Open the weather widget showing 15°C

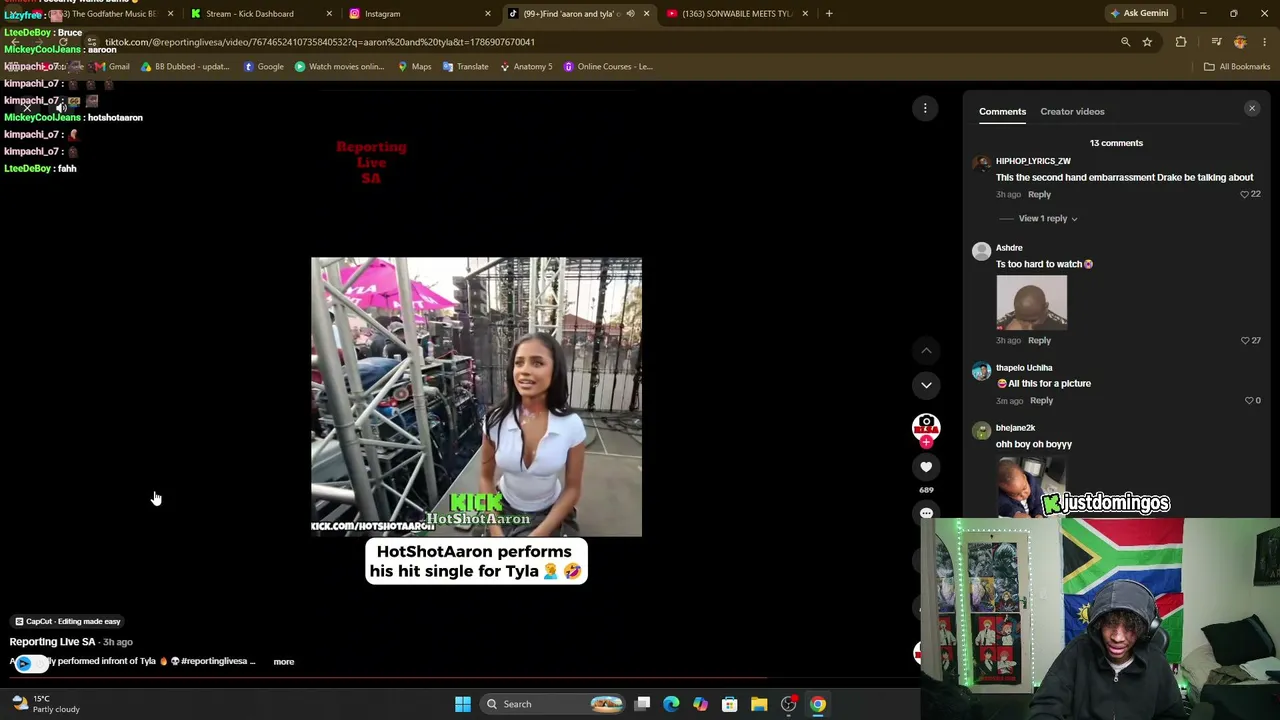tap(46, 704)
